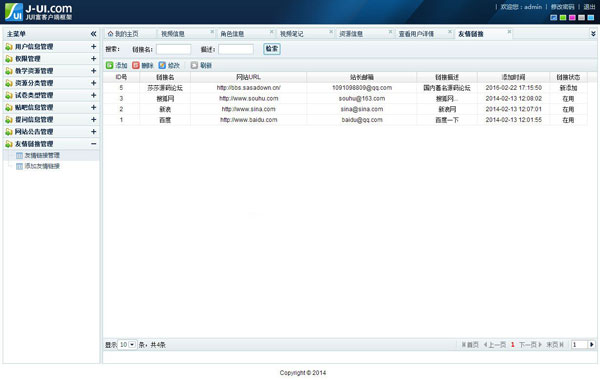600x380 pixels.
Task: Click the 检索 search button
Action: [x=272, y=49]
